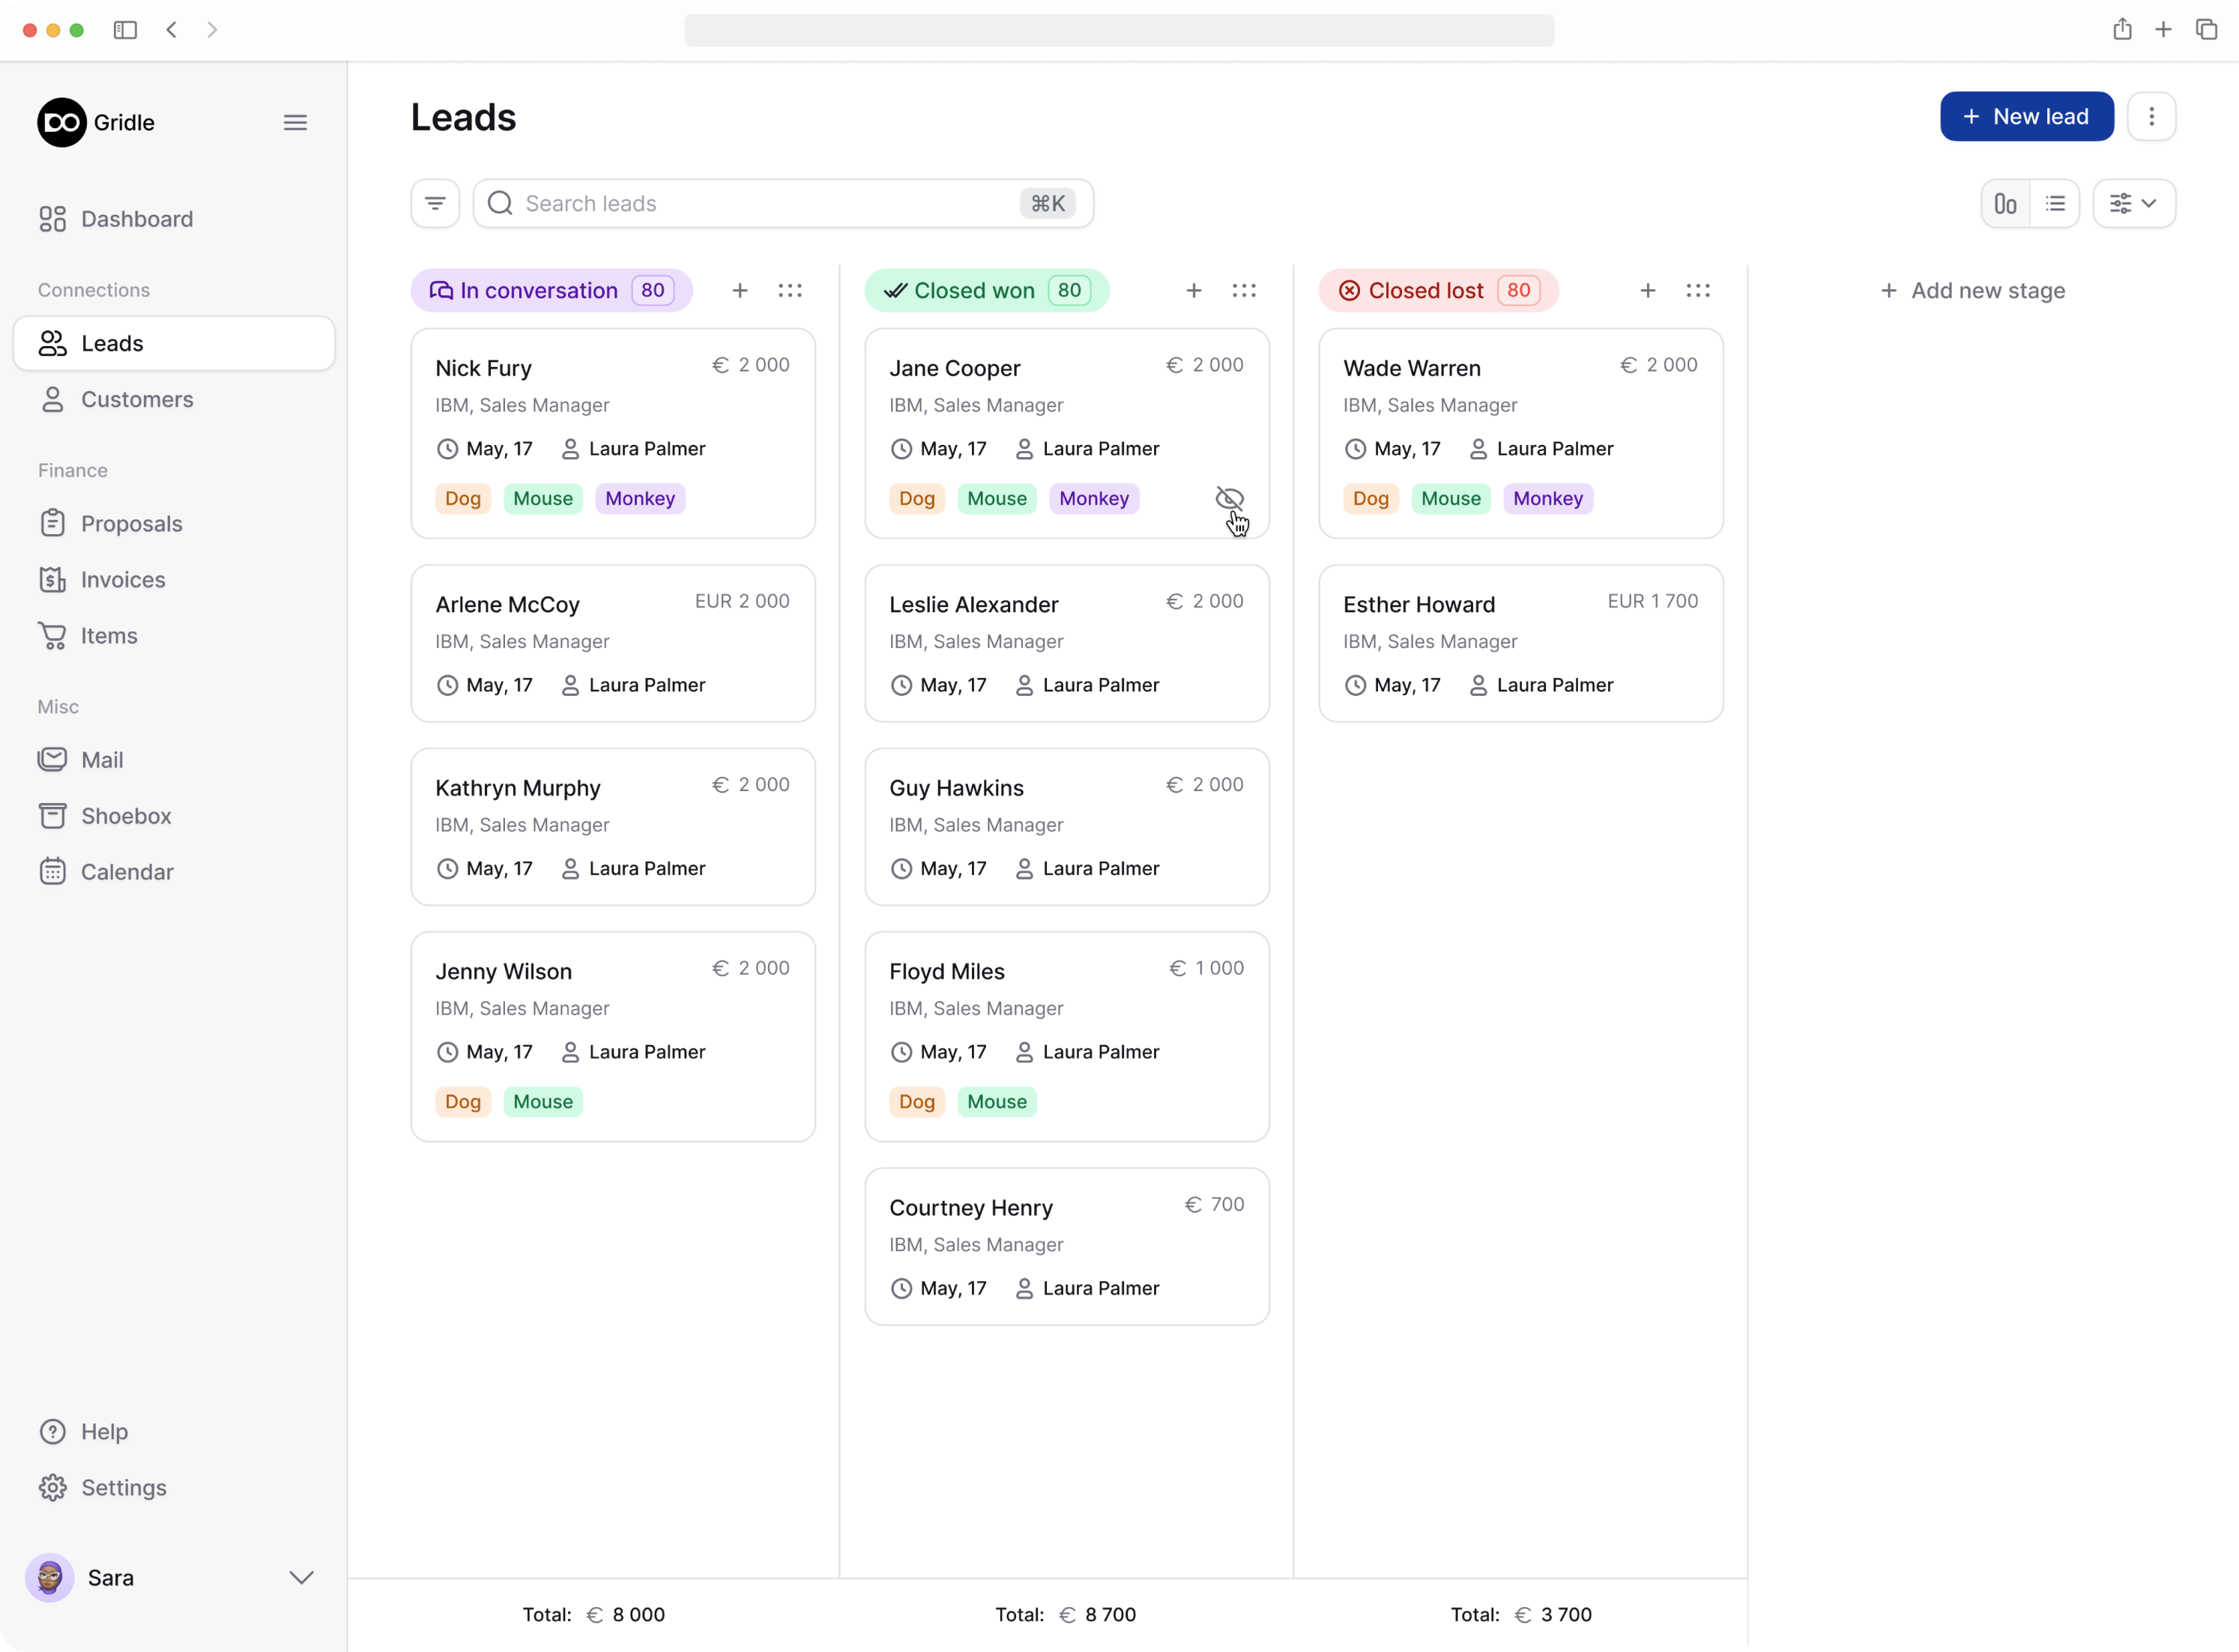Add a lead to Closed lost stage
The width and height of the screenshot is (2239, 1652).
(x=1648, y=290)
